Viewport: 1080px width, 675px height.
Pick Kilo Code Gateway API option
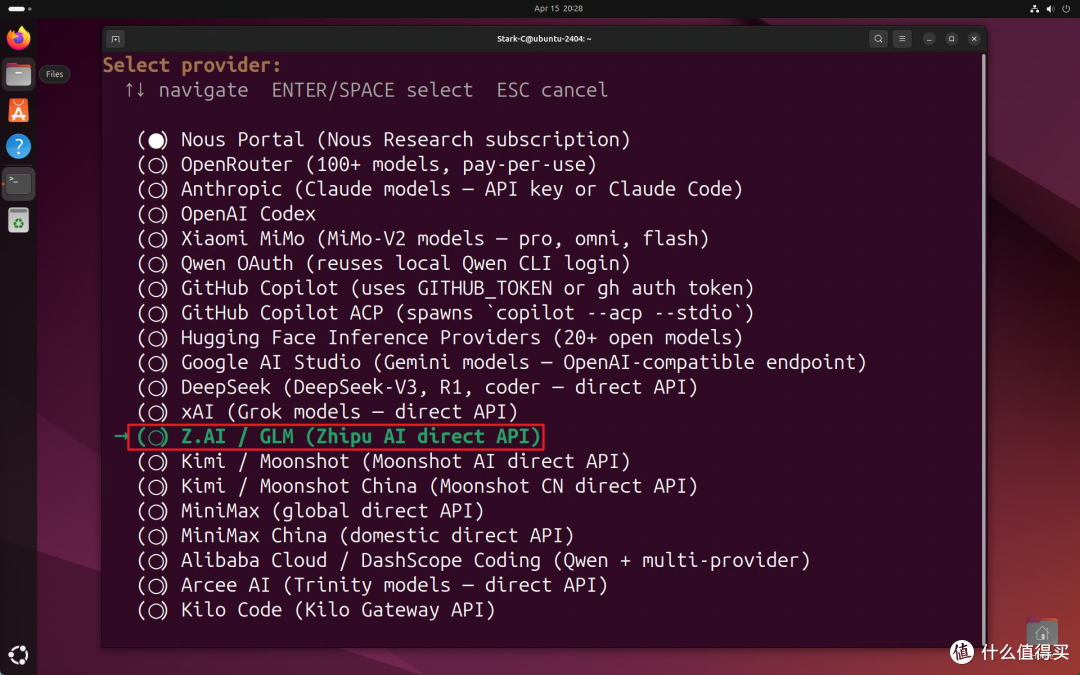pyautogui.click(x=316, y=610)
